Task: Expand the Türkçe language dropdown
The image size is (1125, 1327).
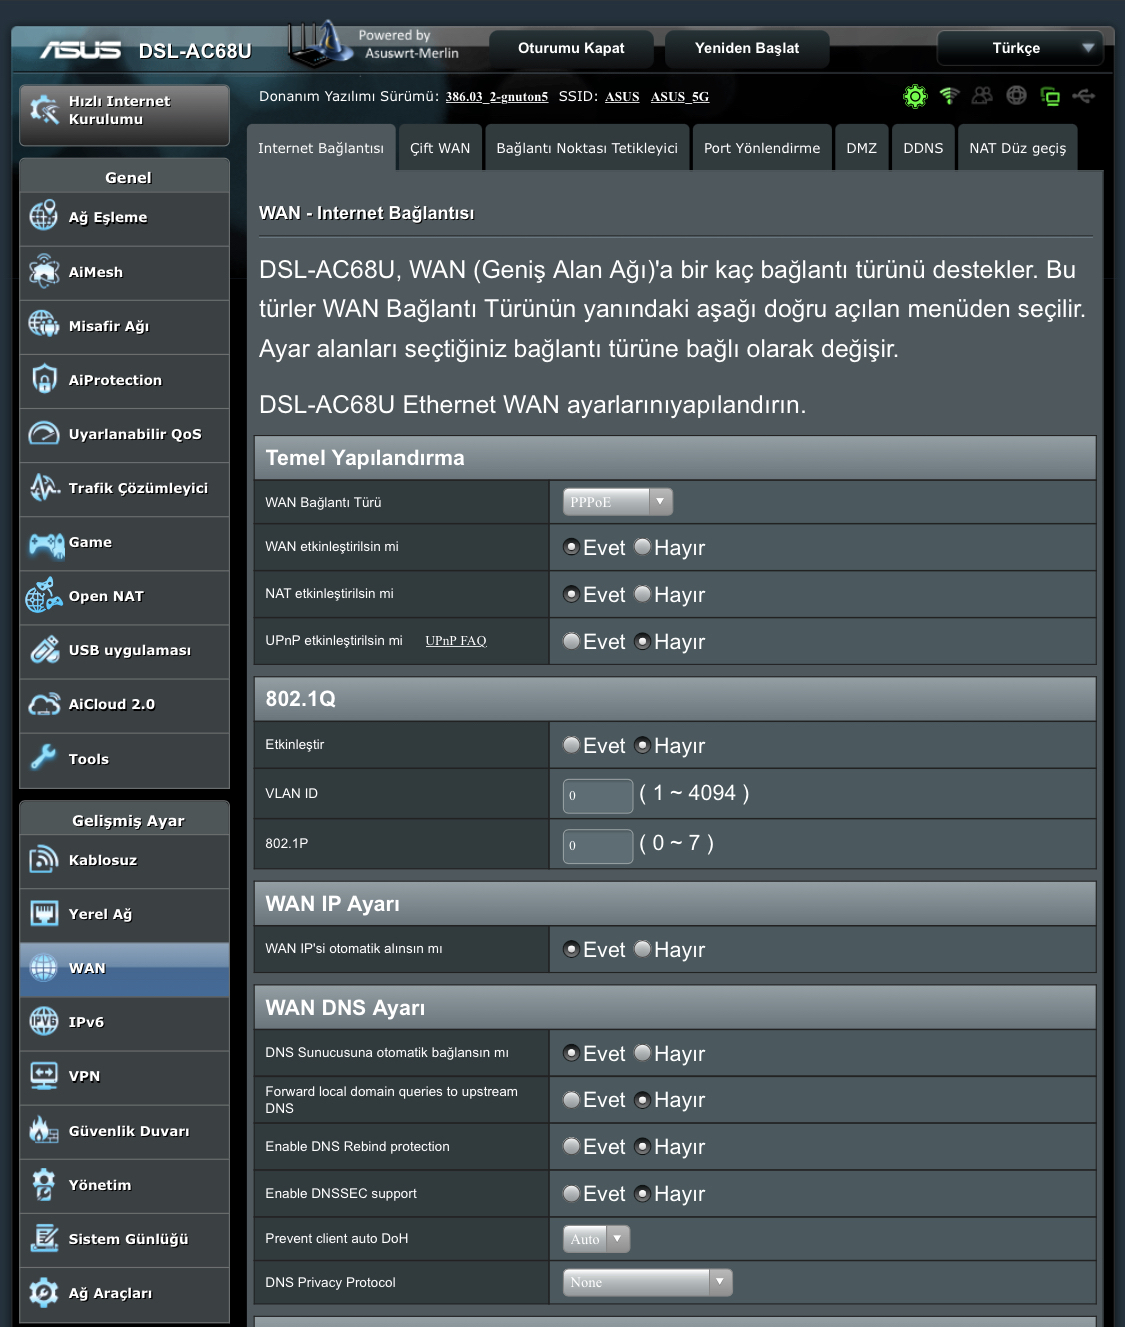Action: tap(1019, 48)
